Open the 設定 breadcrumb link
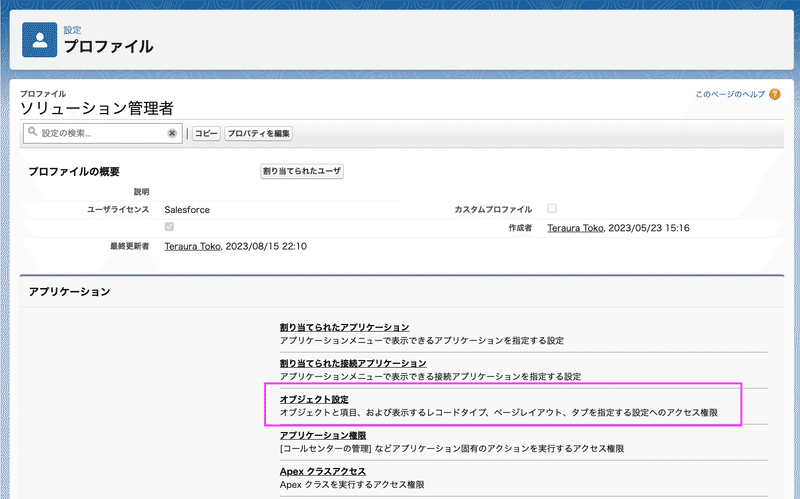 click(x=72, y=30)
